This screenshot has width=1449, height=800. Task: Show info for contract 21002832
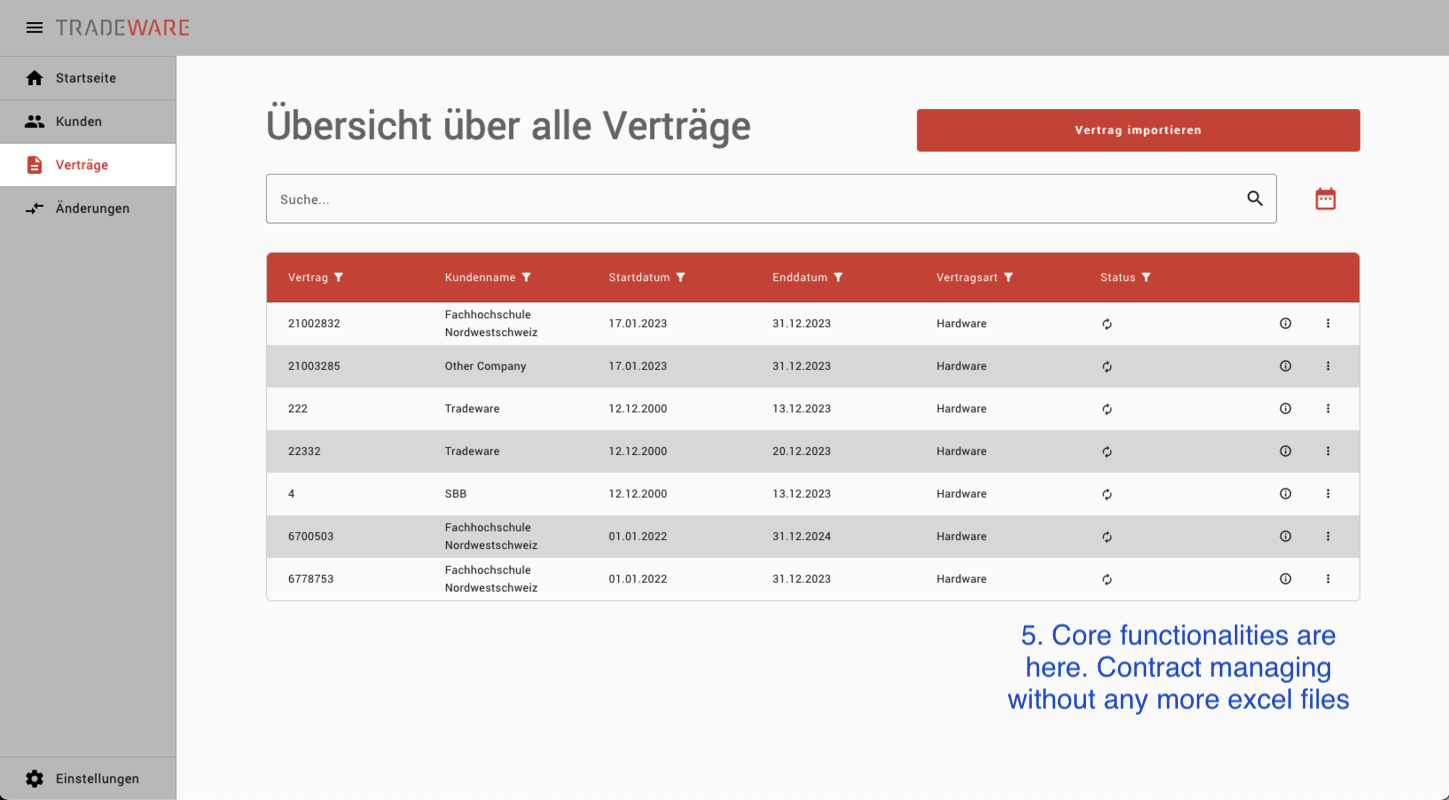[1286, 324]
